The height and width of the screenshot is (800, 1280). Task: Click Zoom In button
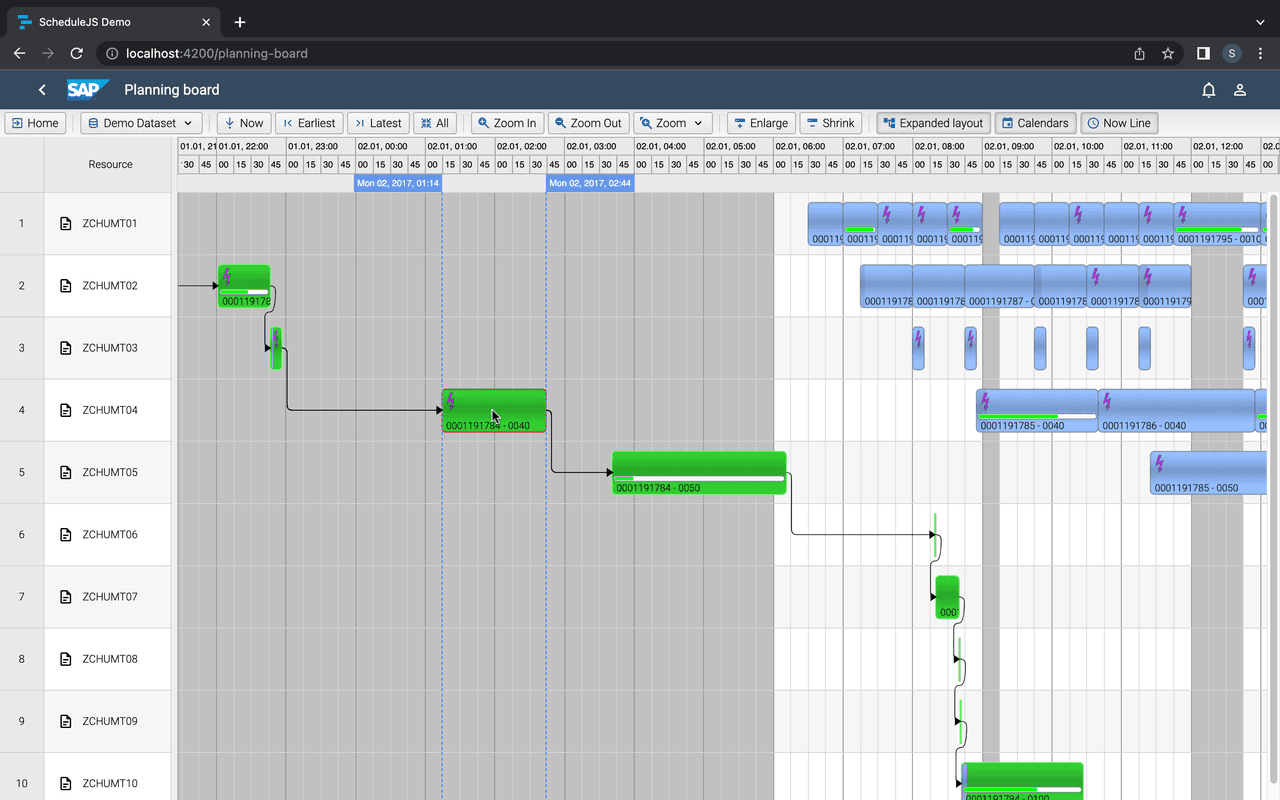(x=508, y=123)
